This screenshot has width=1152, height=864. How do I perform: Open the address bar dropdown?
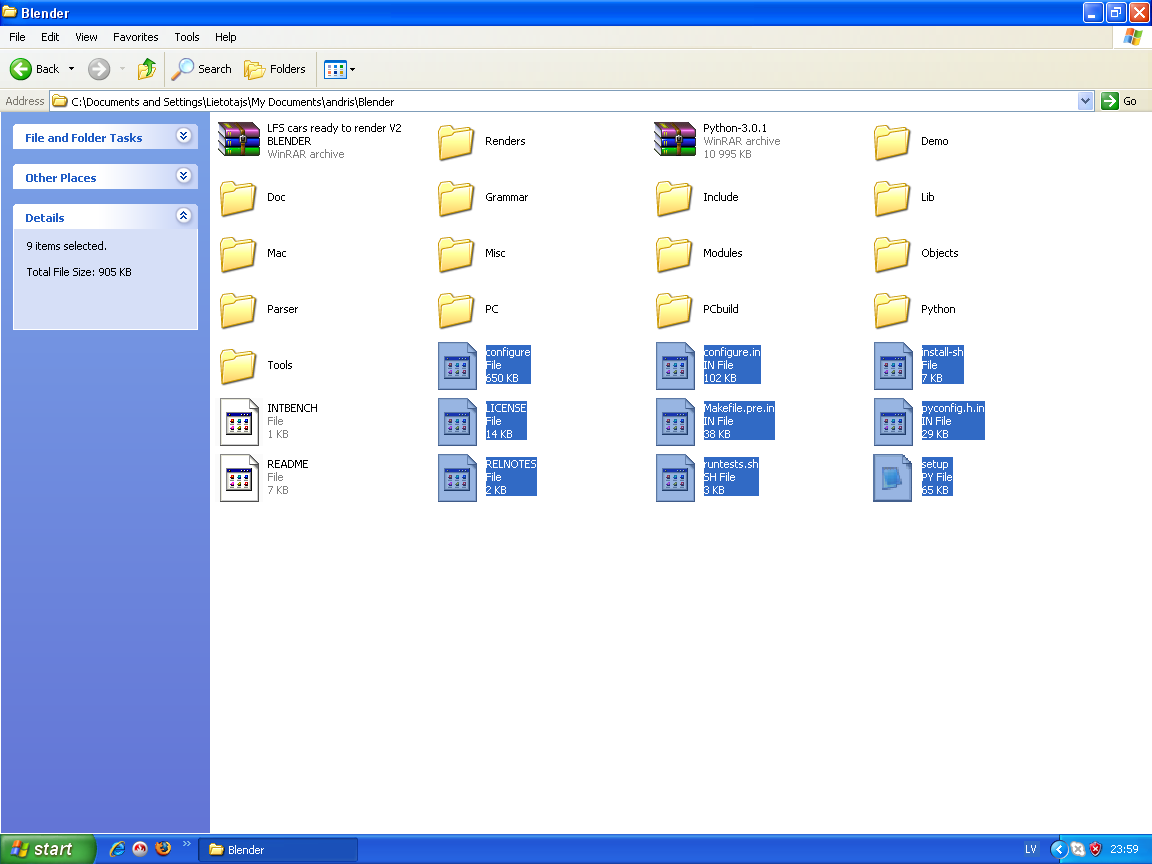[1085, 101]
